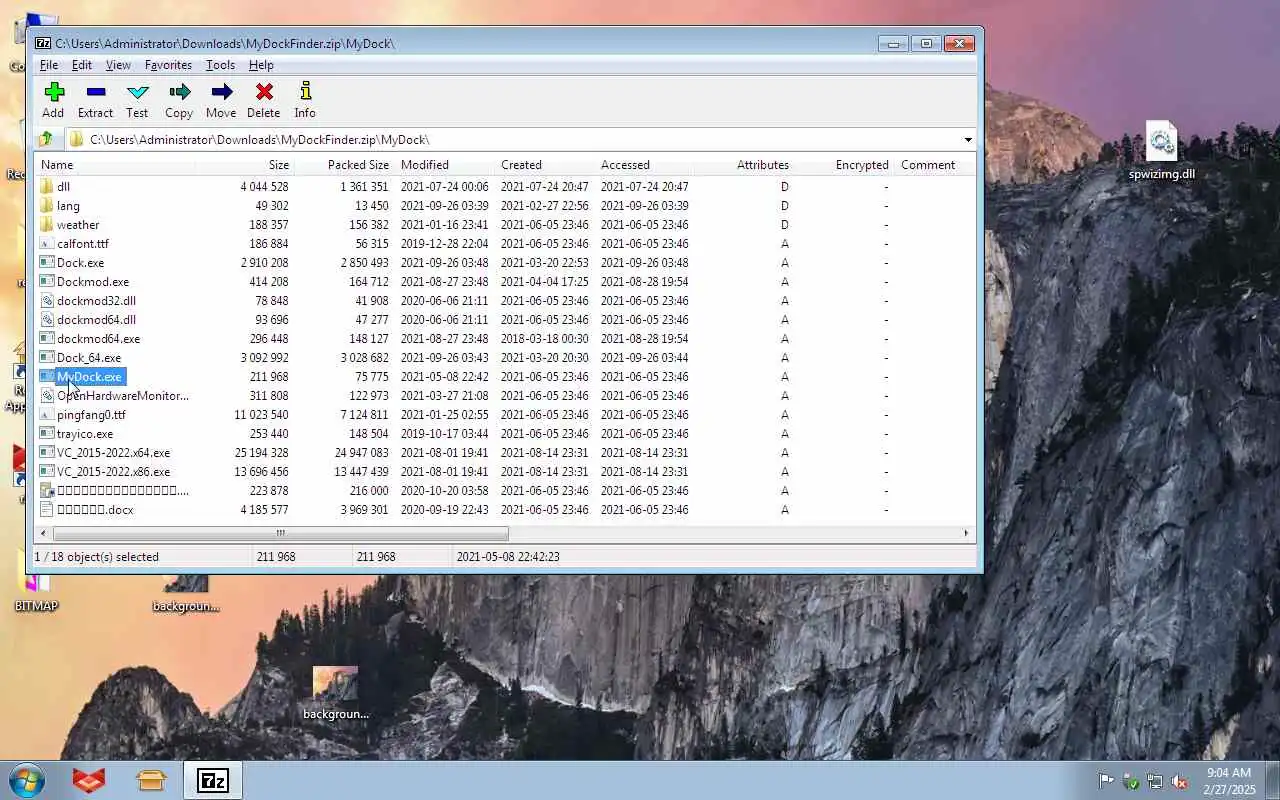This screenshot has height=800, width=1280.
Task: Sort by Accessed column header
Action: (x=645, y=165)
